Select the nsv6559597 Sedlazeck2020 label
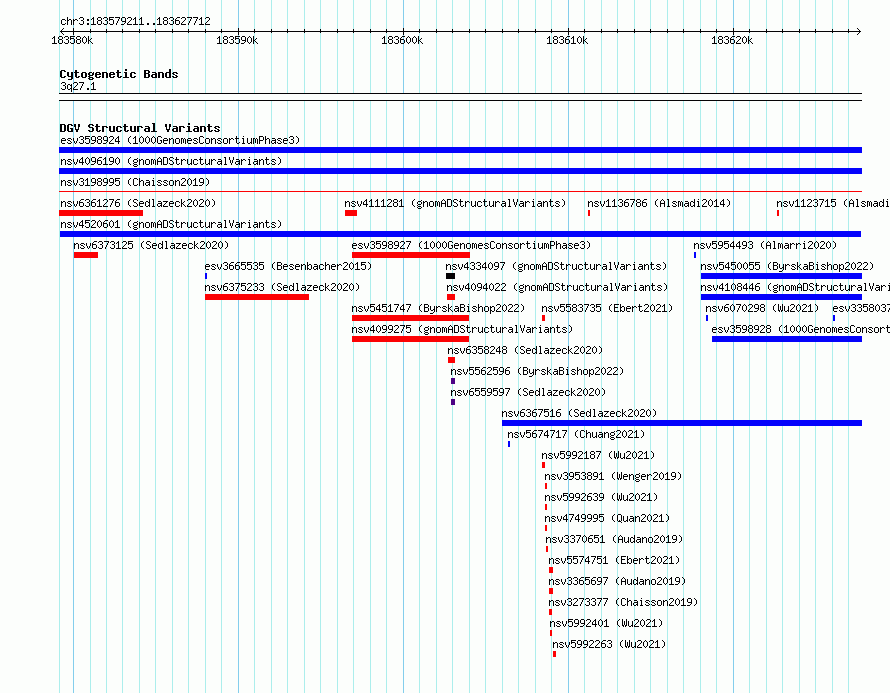This screenshot has width=890, height=693. coord(528,392)
